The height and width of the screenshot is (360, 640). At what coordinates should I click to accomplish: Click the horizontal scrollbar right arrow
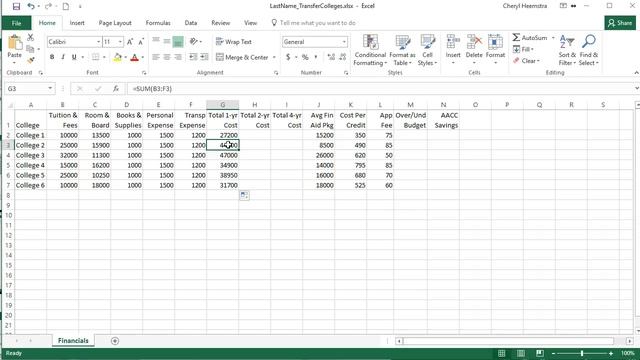click(629, 341)
